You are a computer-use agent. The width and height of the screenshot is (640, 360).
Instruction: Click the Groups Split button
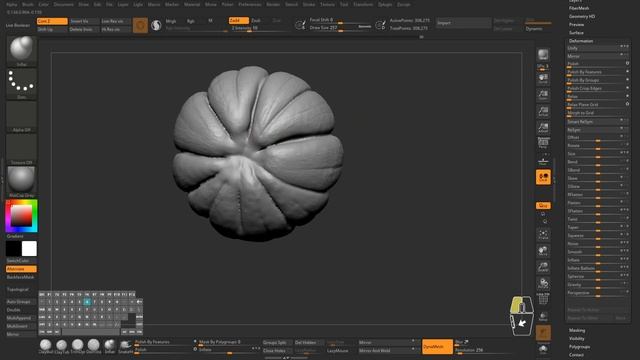(277, 342)
